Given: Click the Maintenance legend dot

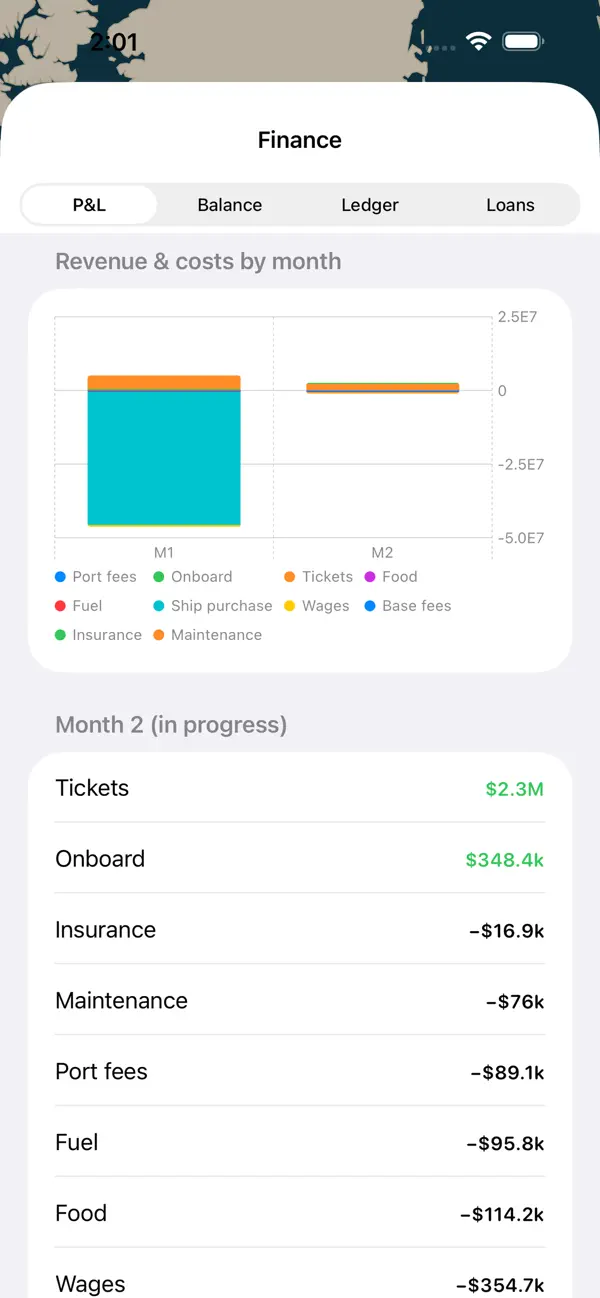Looking at the screenshot, I should 159,635.
